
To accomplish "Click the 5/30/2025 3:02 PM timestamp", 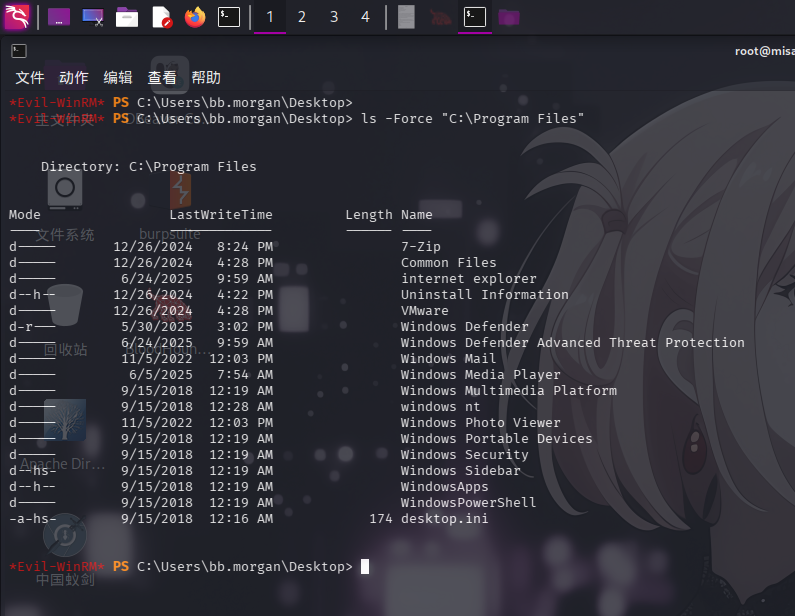I will coord(197,327).
